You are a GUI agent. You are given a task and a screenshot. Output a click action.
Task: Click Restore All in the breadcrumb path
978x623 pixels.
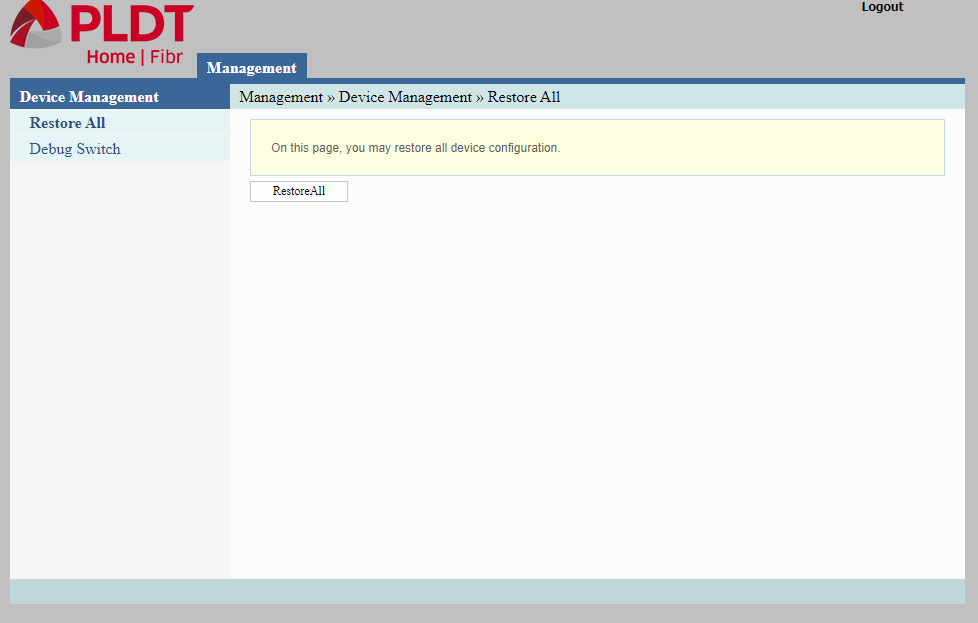[523, 97]
